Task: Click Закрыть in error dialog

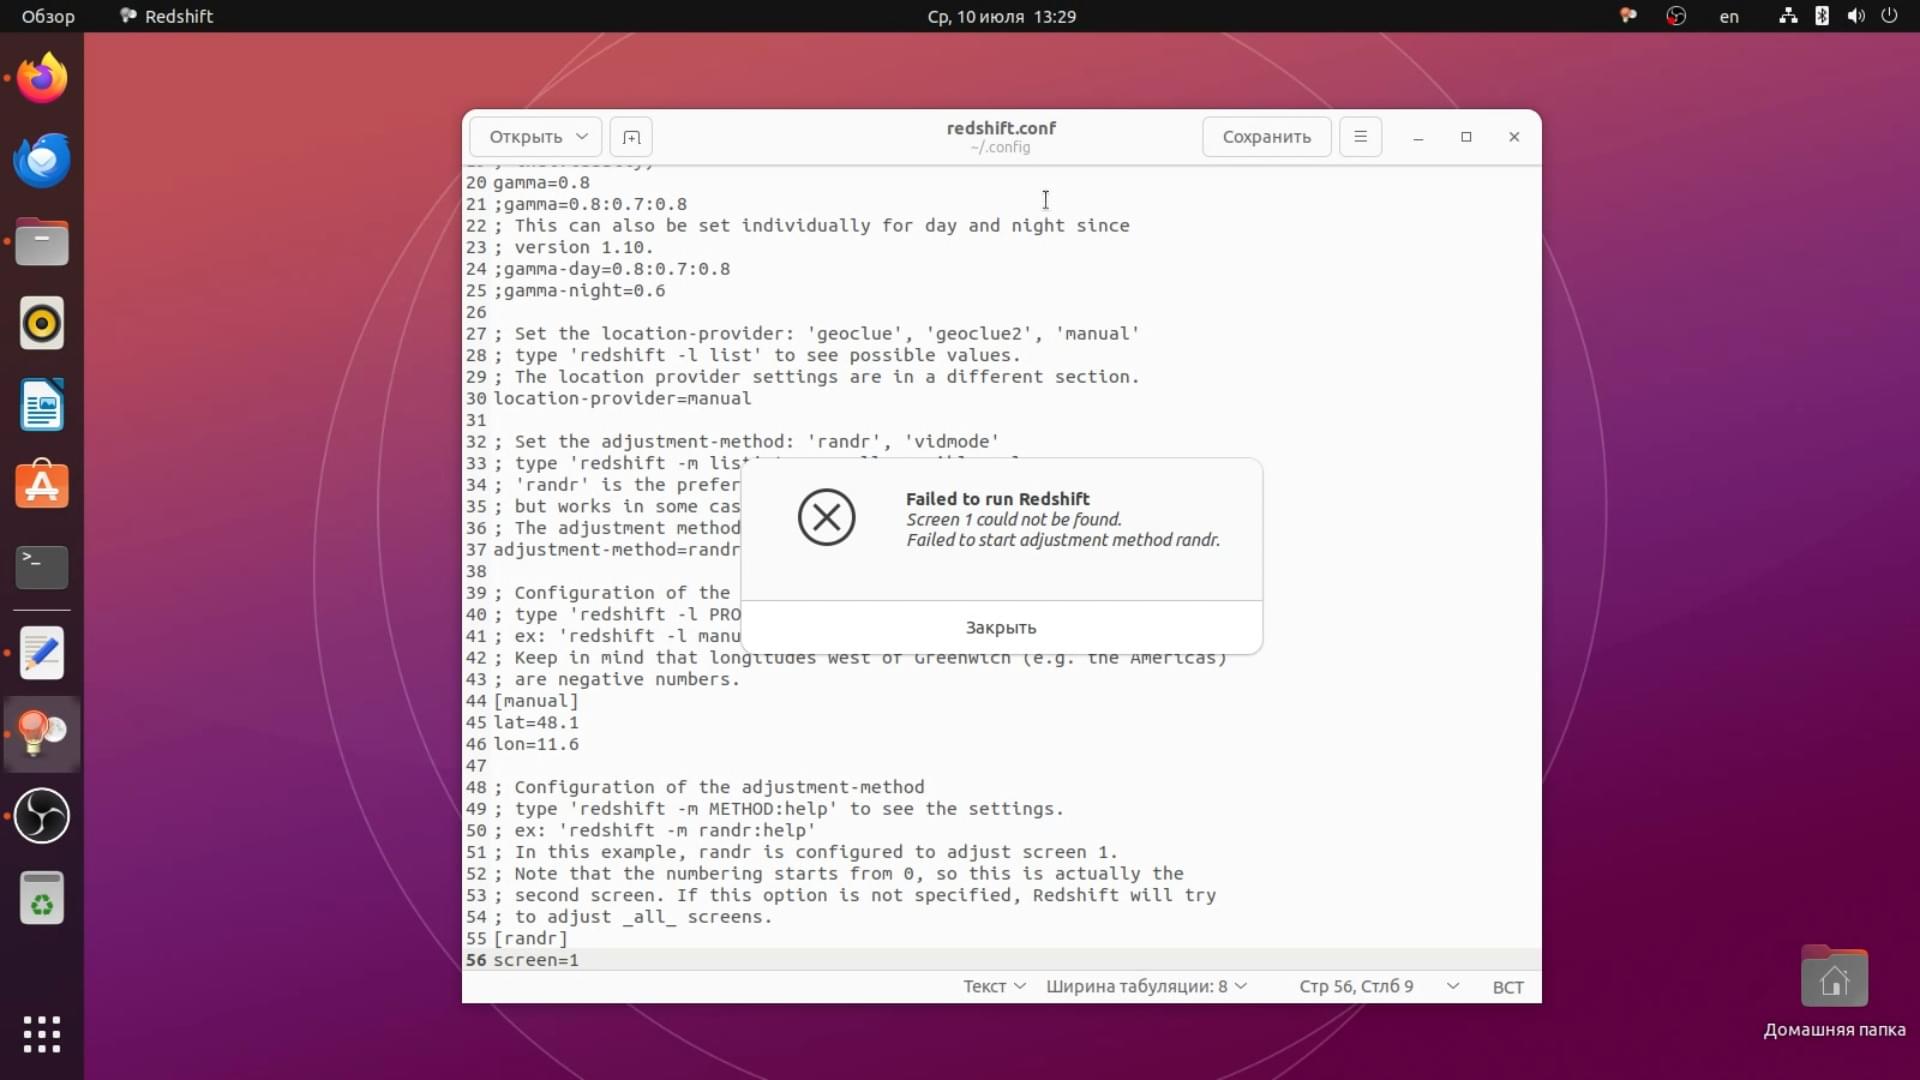Action: (1001, 628)
